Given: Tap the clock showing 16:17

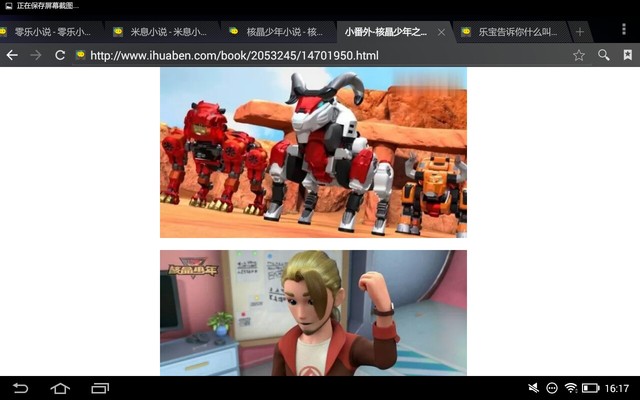Looking at the screenshot, I should tap(617, 388).
